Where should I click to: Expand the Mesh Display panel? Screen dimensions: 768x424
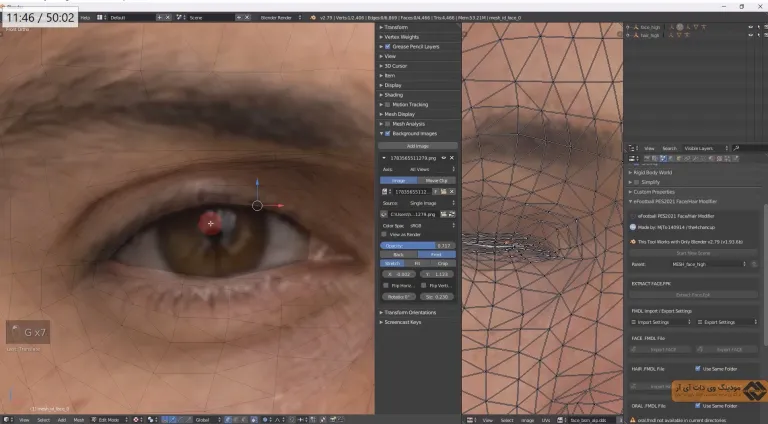(x=399, y=114)
